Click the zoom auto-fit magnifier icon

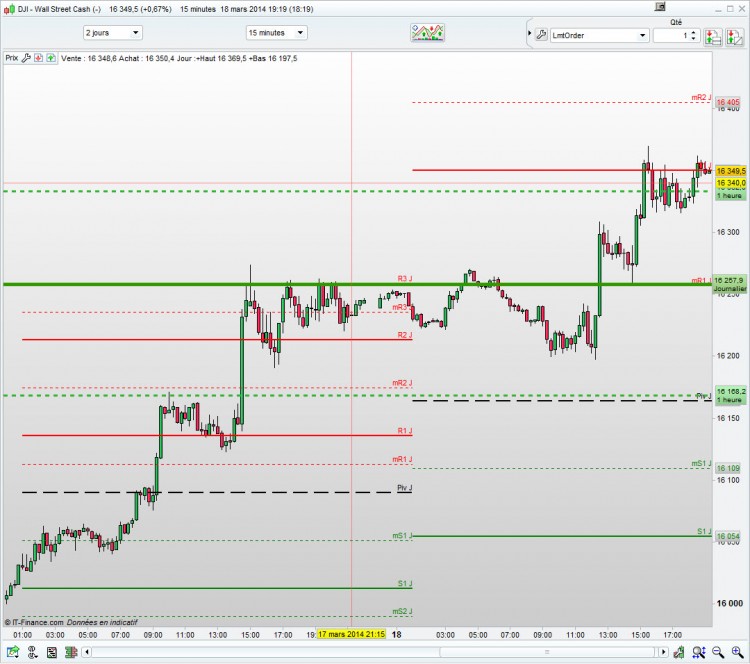click(x=699, y=652)
